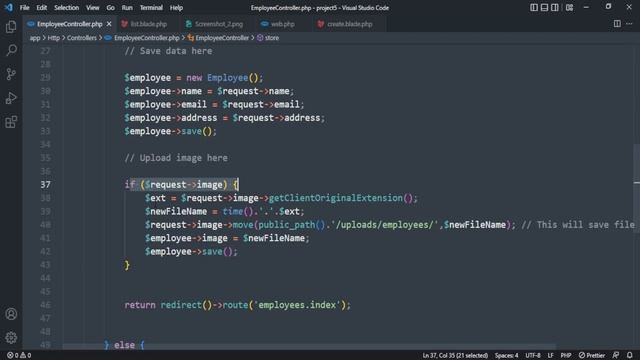Screen dimensions: 640x360
Task: Click the 'employees.index' route string
Action: [297, 305]
